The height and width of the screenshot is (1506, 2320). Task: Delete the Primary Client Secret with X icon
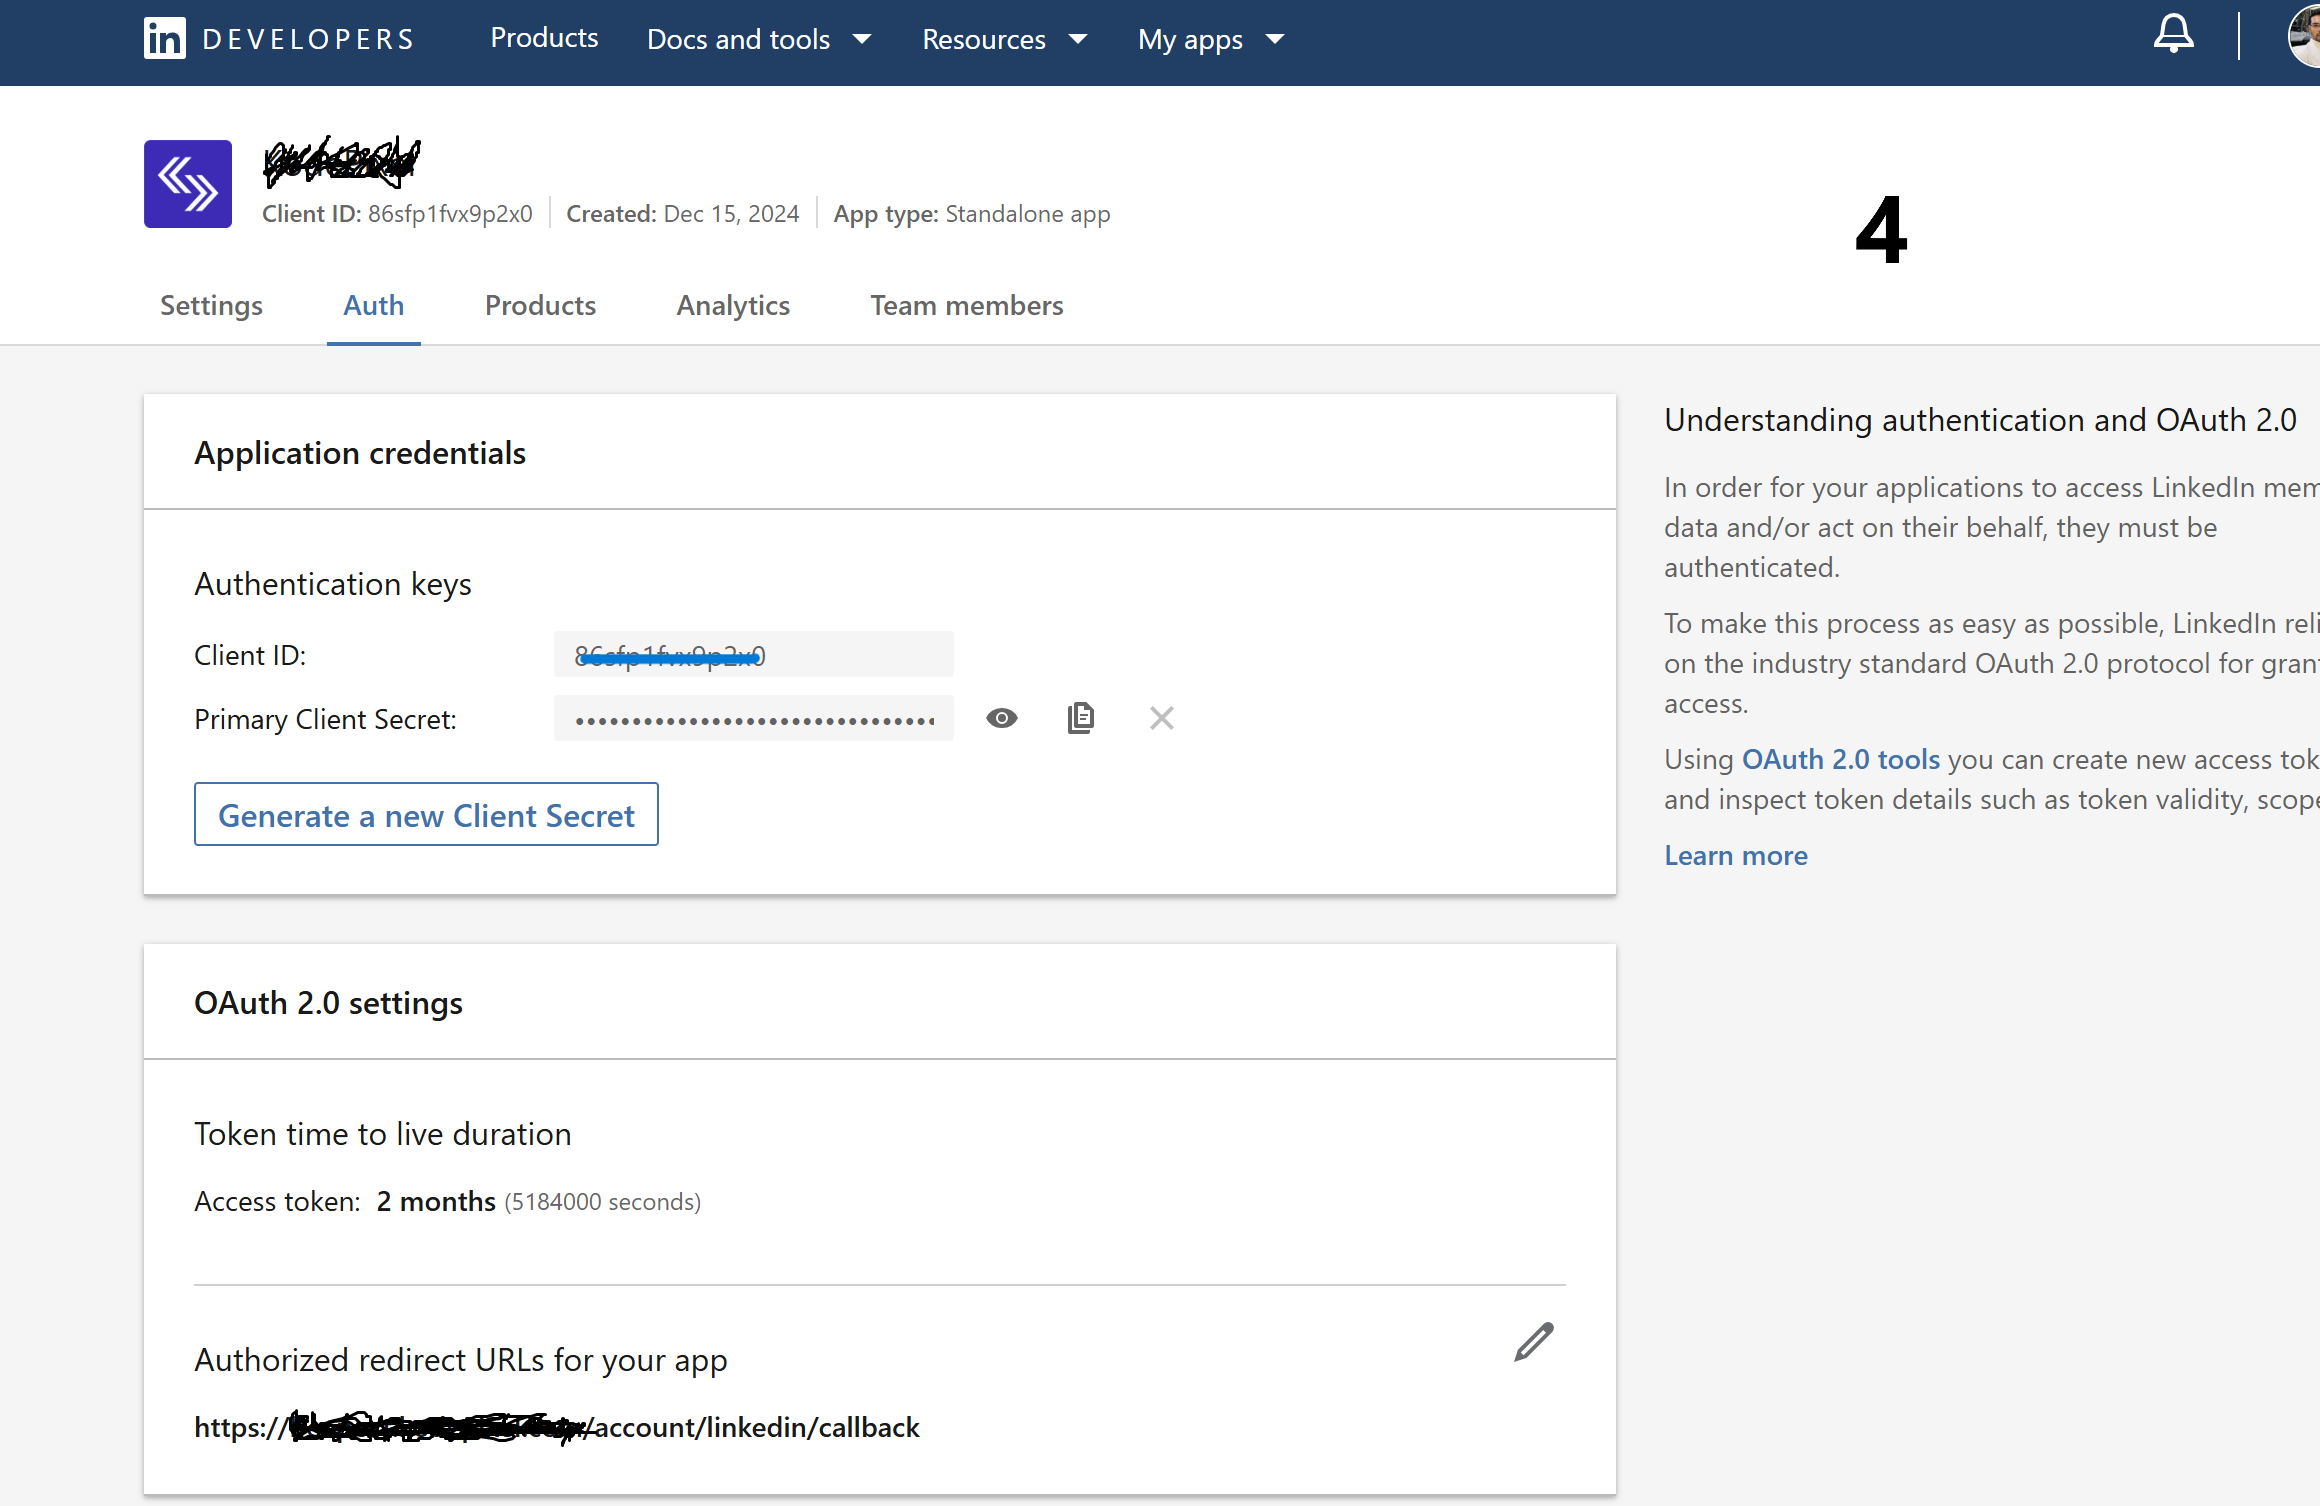point(1161,718)
